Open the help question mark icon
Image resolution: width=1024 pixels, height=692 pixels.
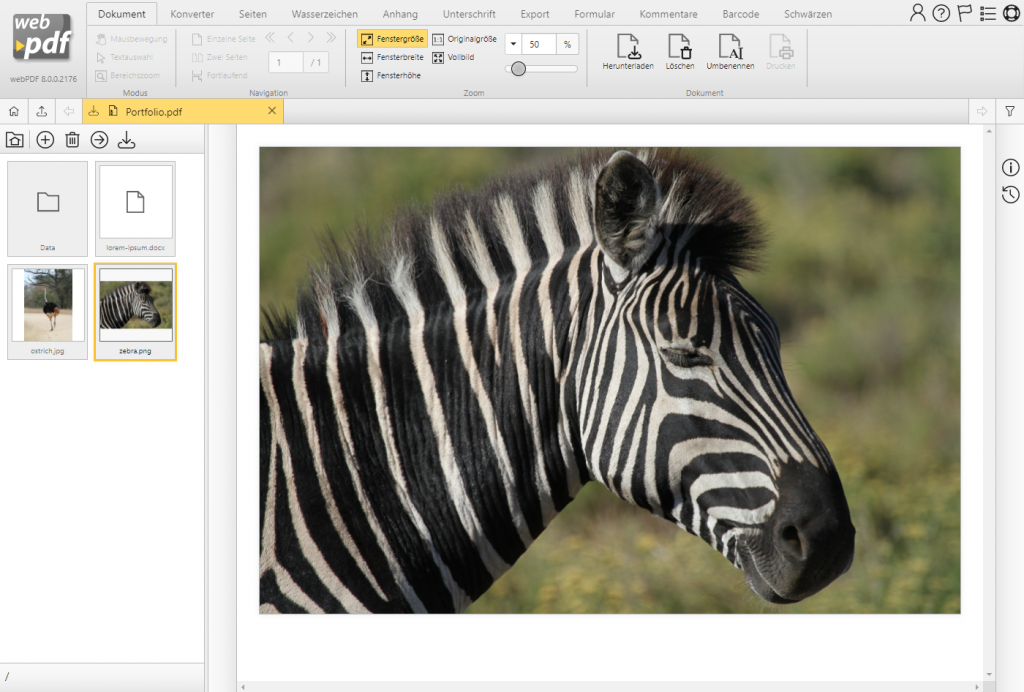(941, 12)
